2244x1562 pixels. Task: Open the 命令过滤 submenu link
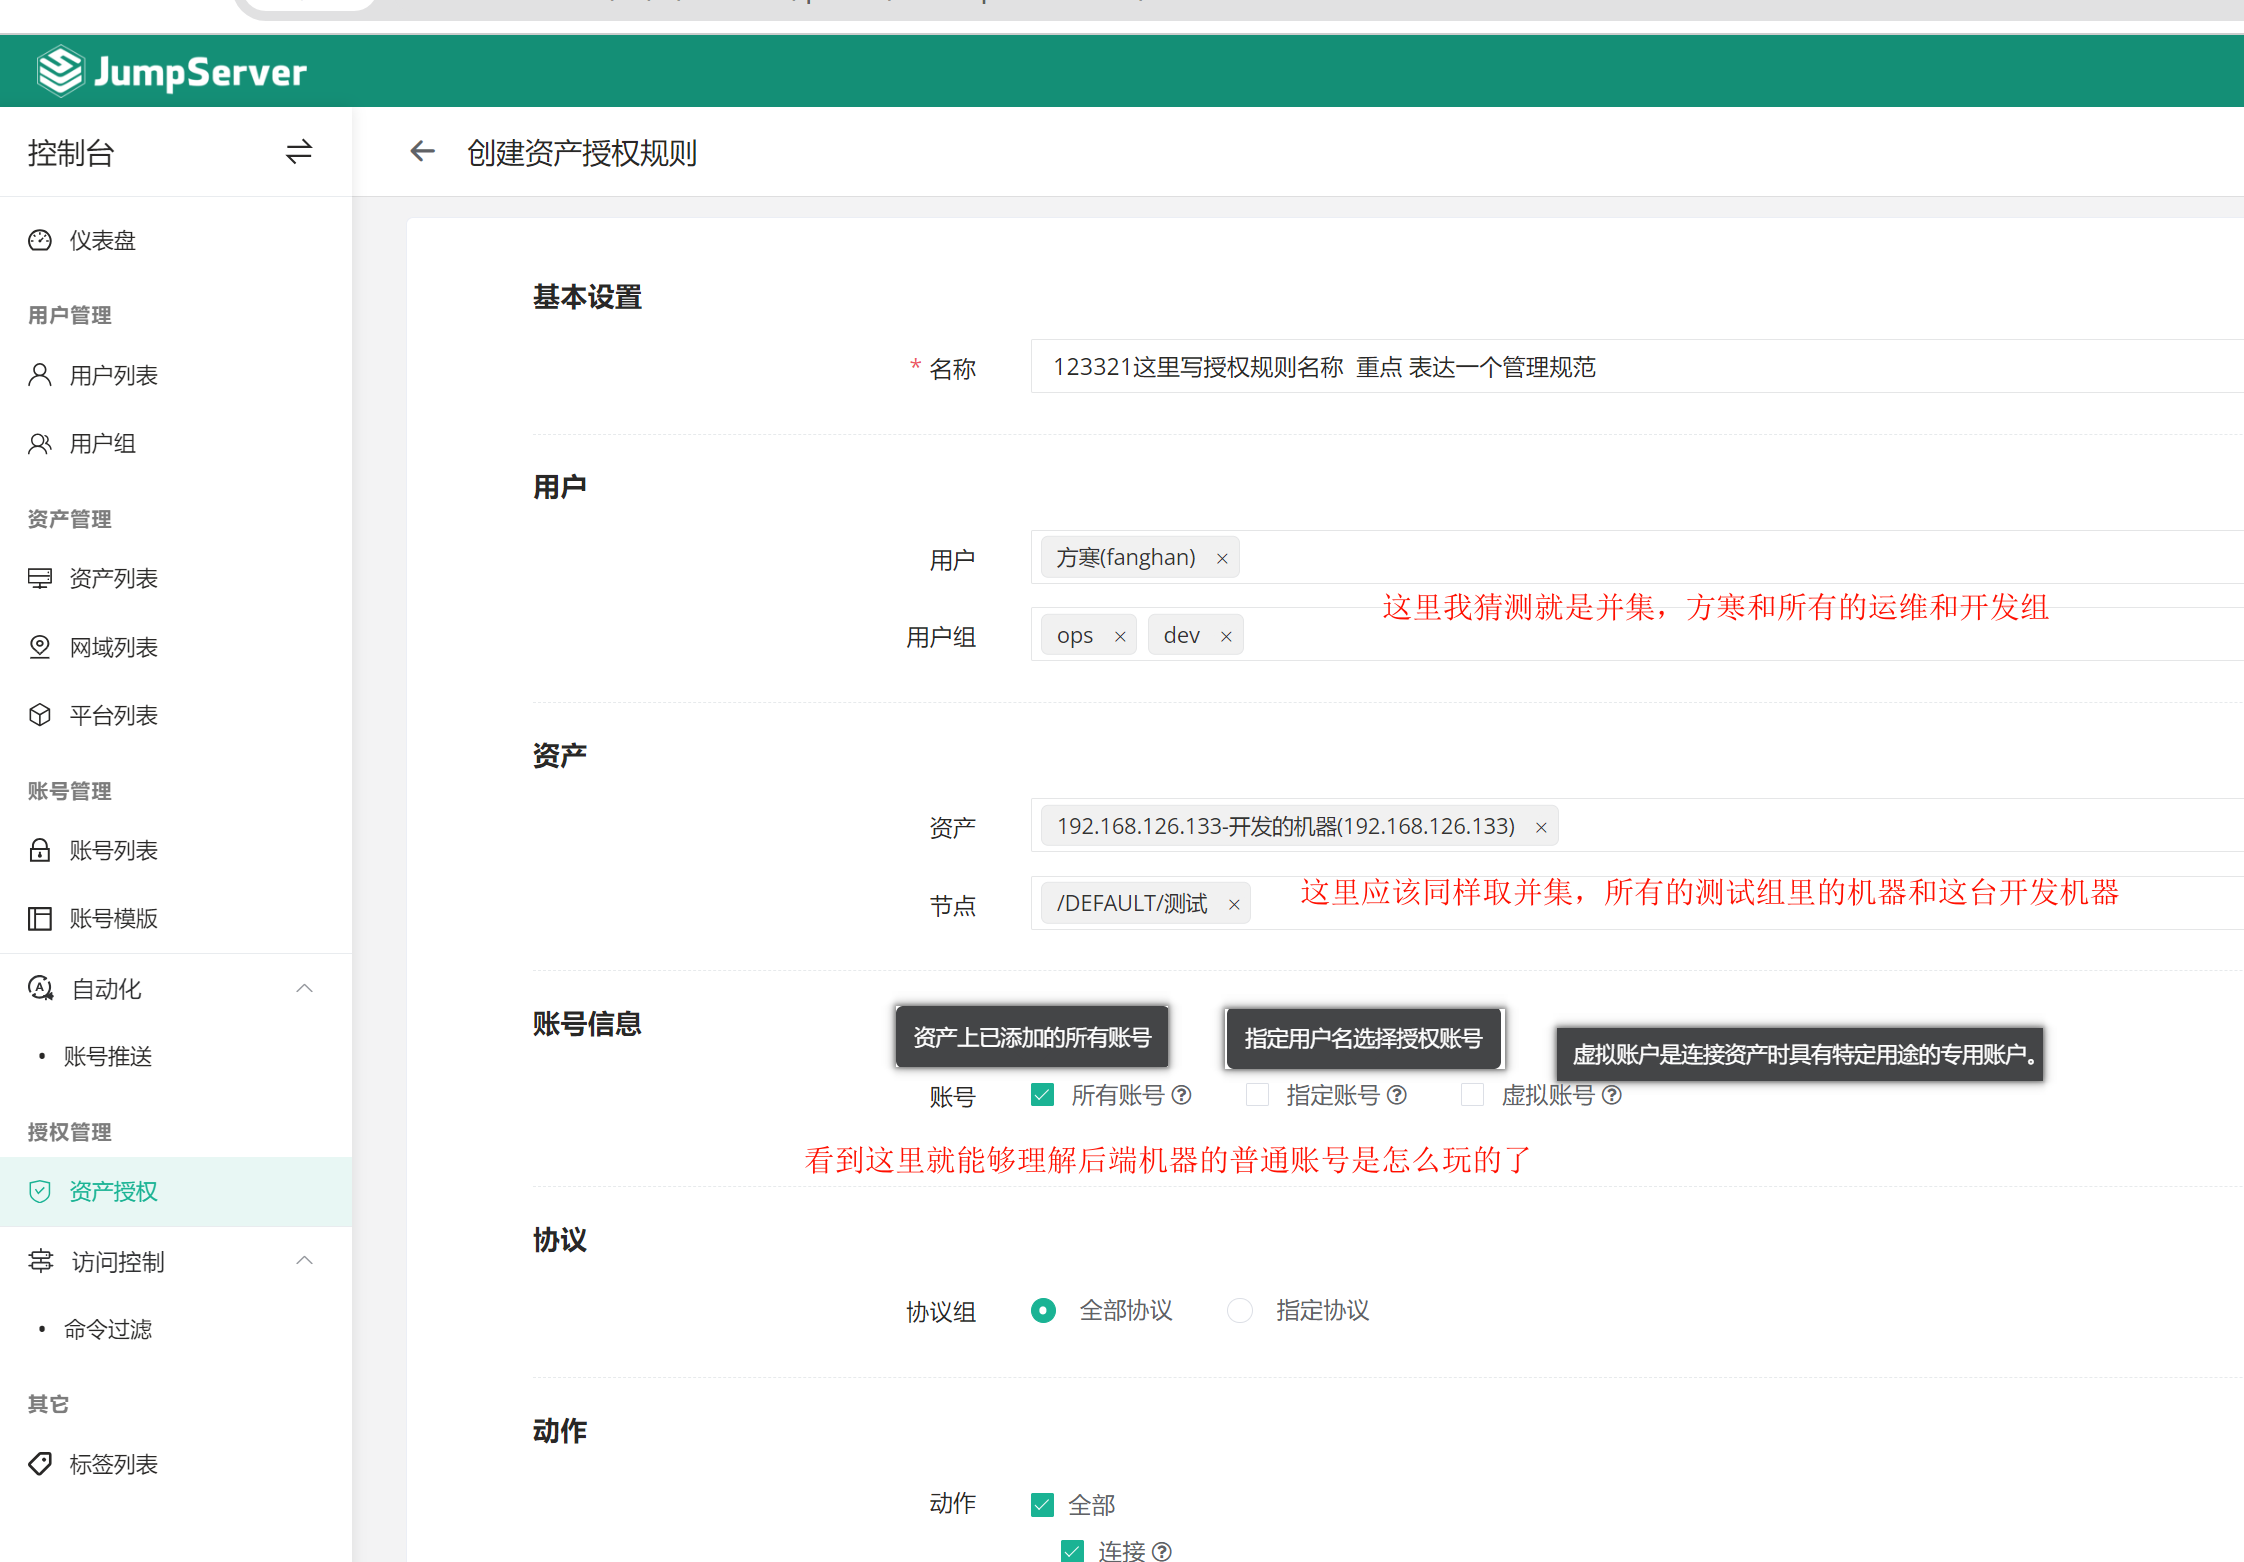tap(108, 1329)
